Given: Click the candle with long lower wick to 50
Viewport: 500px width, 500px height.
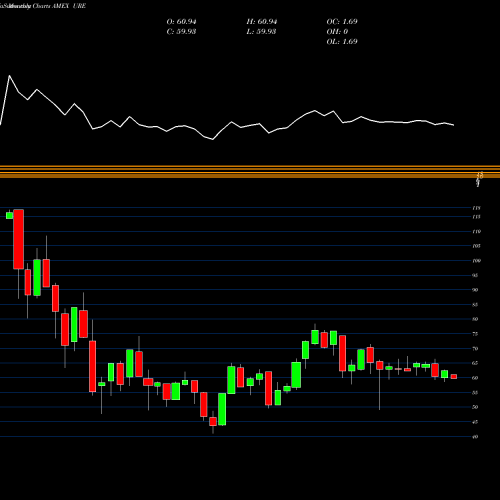Looking at the screenshot, I should pyautogui.click(x=380, y=365).
